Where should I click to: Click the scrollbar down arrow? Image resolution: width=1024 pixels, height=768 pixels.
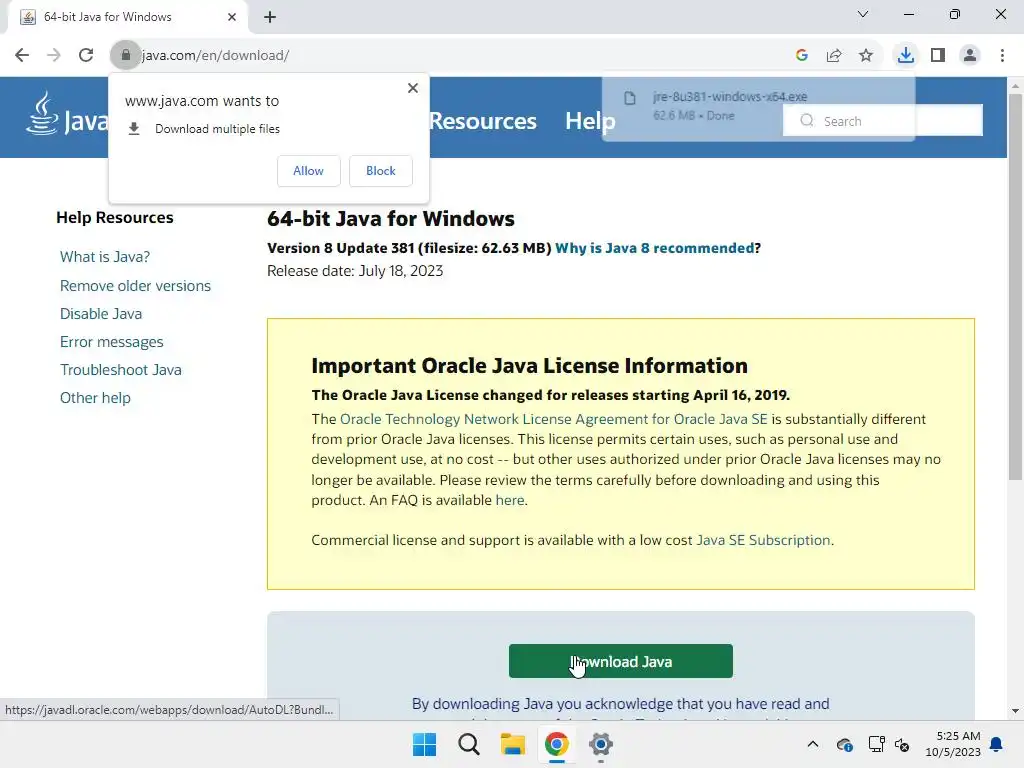click(1015, 711)
